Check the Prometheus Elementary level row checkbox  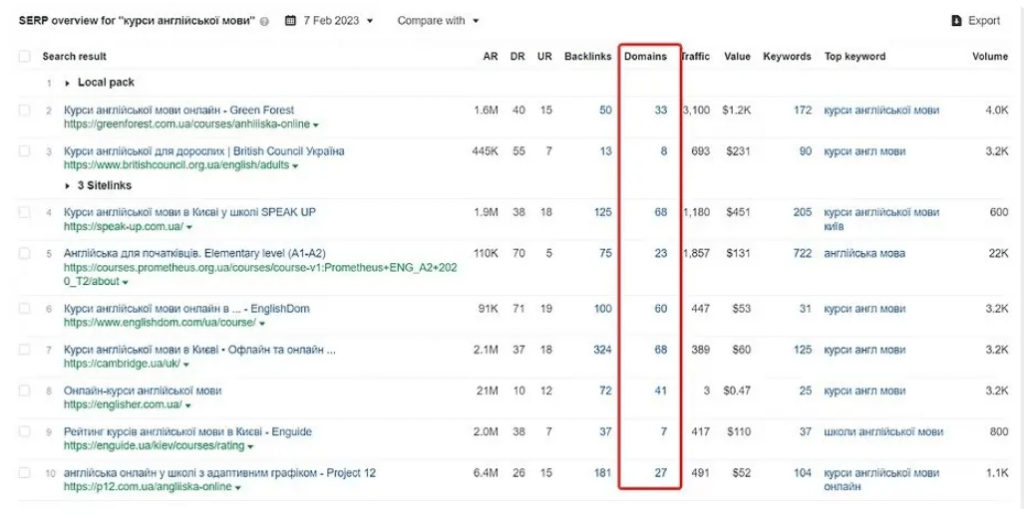coord(25,253)
